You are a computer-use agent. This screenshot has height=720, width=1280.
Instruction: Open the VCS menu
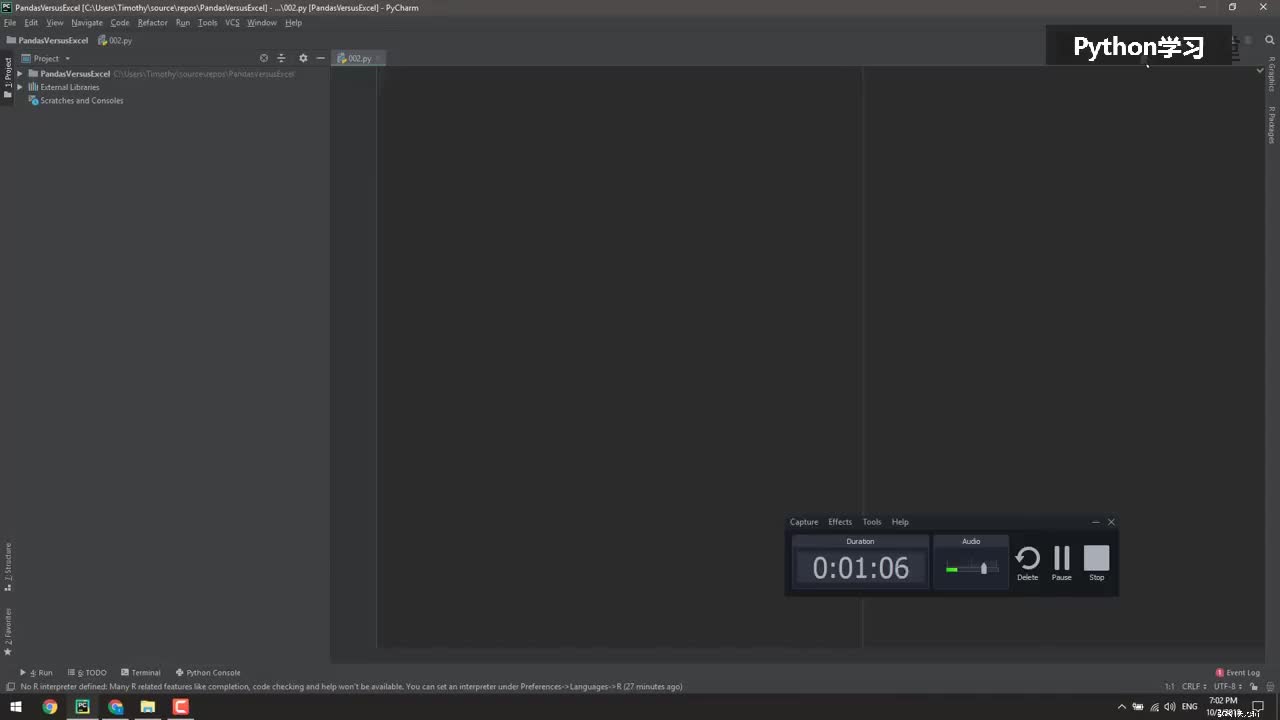232,22
